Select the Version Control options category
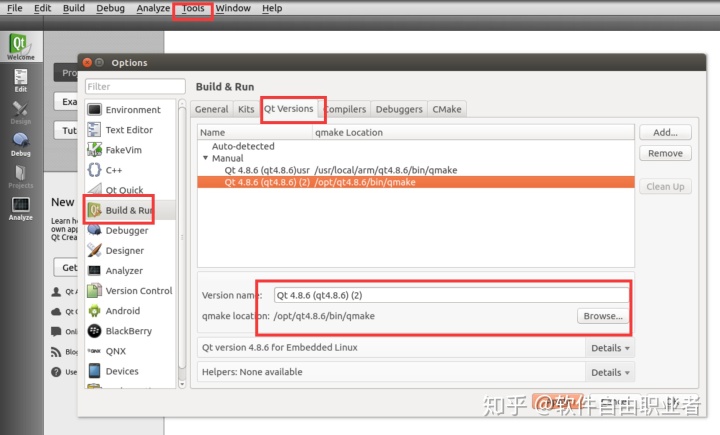The width and height of the screenshot is (720, 435). point(130,291)
